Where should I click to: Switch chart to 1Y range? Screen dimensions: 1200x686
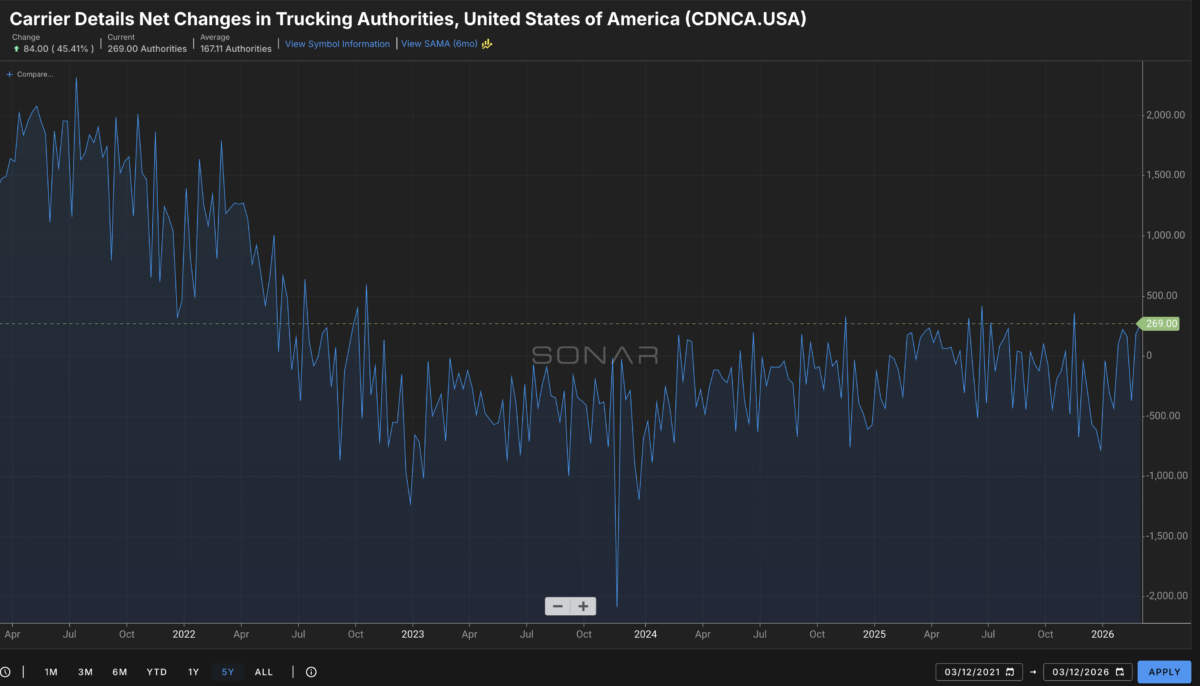pos(193,672)
